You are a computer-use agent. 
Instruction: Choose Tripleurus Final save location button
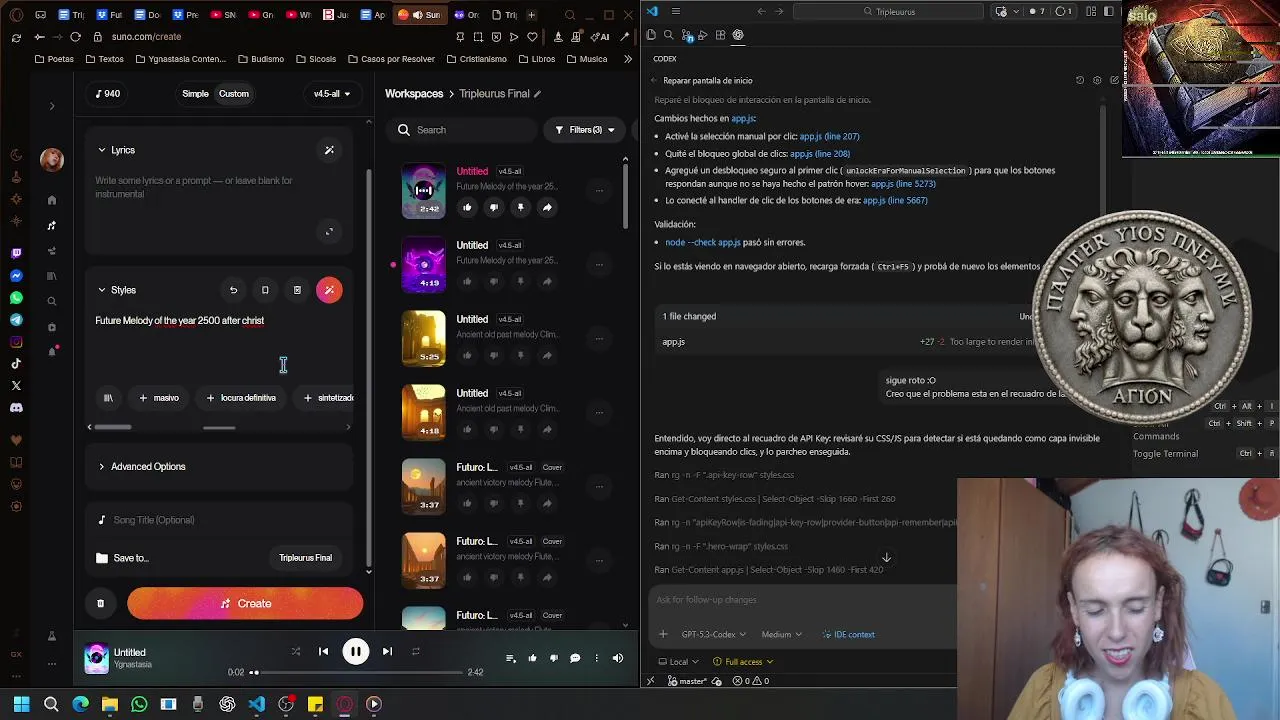coord(305,558)
